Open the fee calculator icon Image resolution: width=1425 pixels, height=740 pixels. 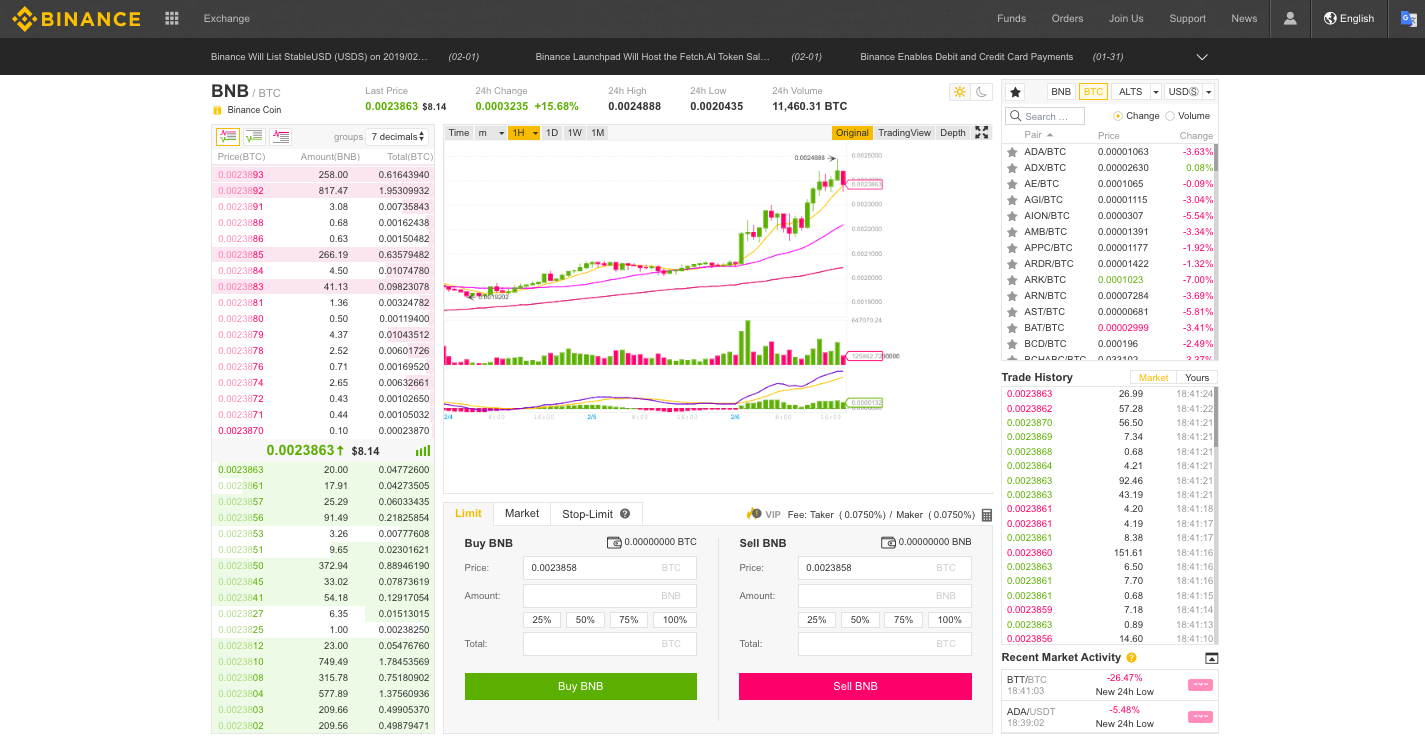[x=986, y=514]
